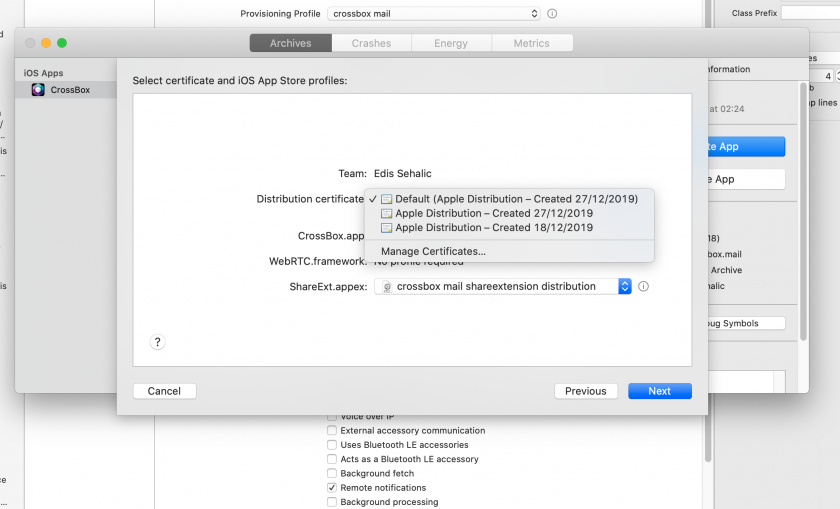Switch to the Energy tab

[x=451, y=43]
